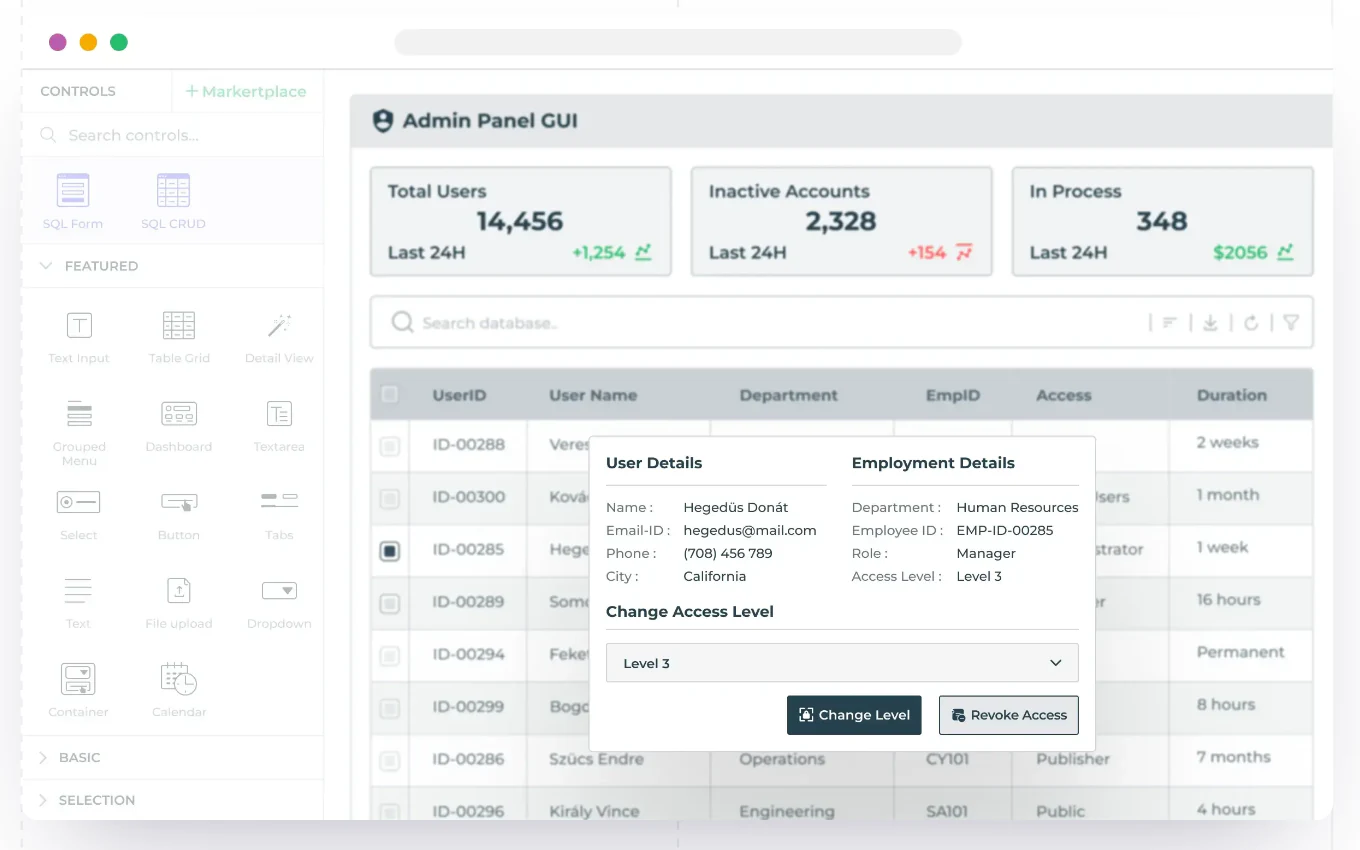Open the filter funnel icon
The image size is (1360, 850).
click(1291, 323)
